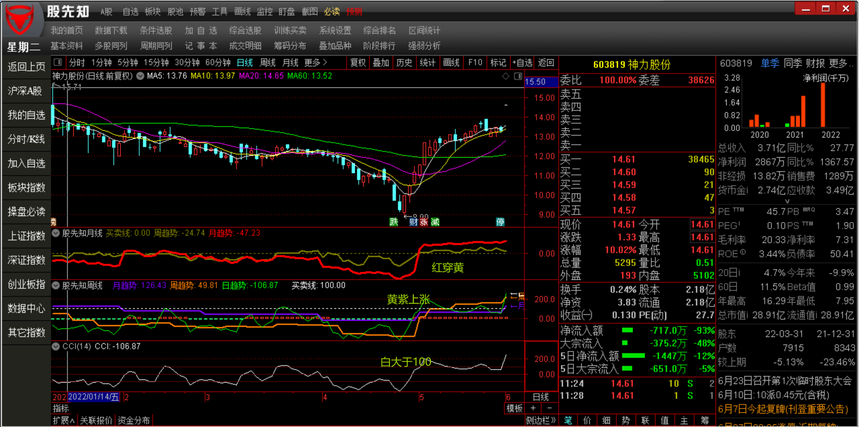
Task: Click the 模板 button
Action: click(514, 408)
